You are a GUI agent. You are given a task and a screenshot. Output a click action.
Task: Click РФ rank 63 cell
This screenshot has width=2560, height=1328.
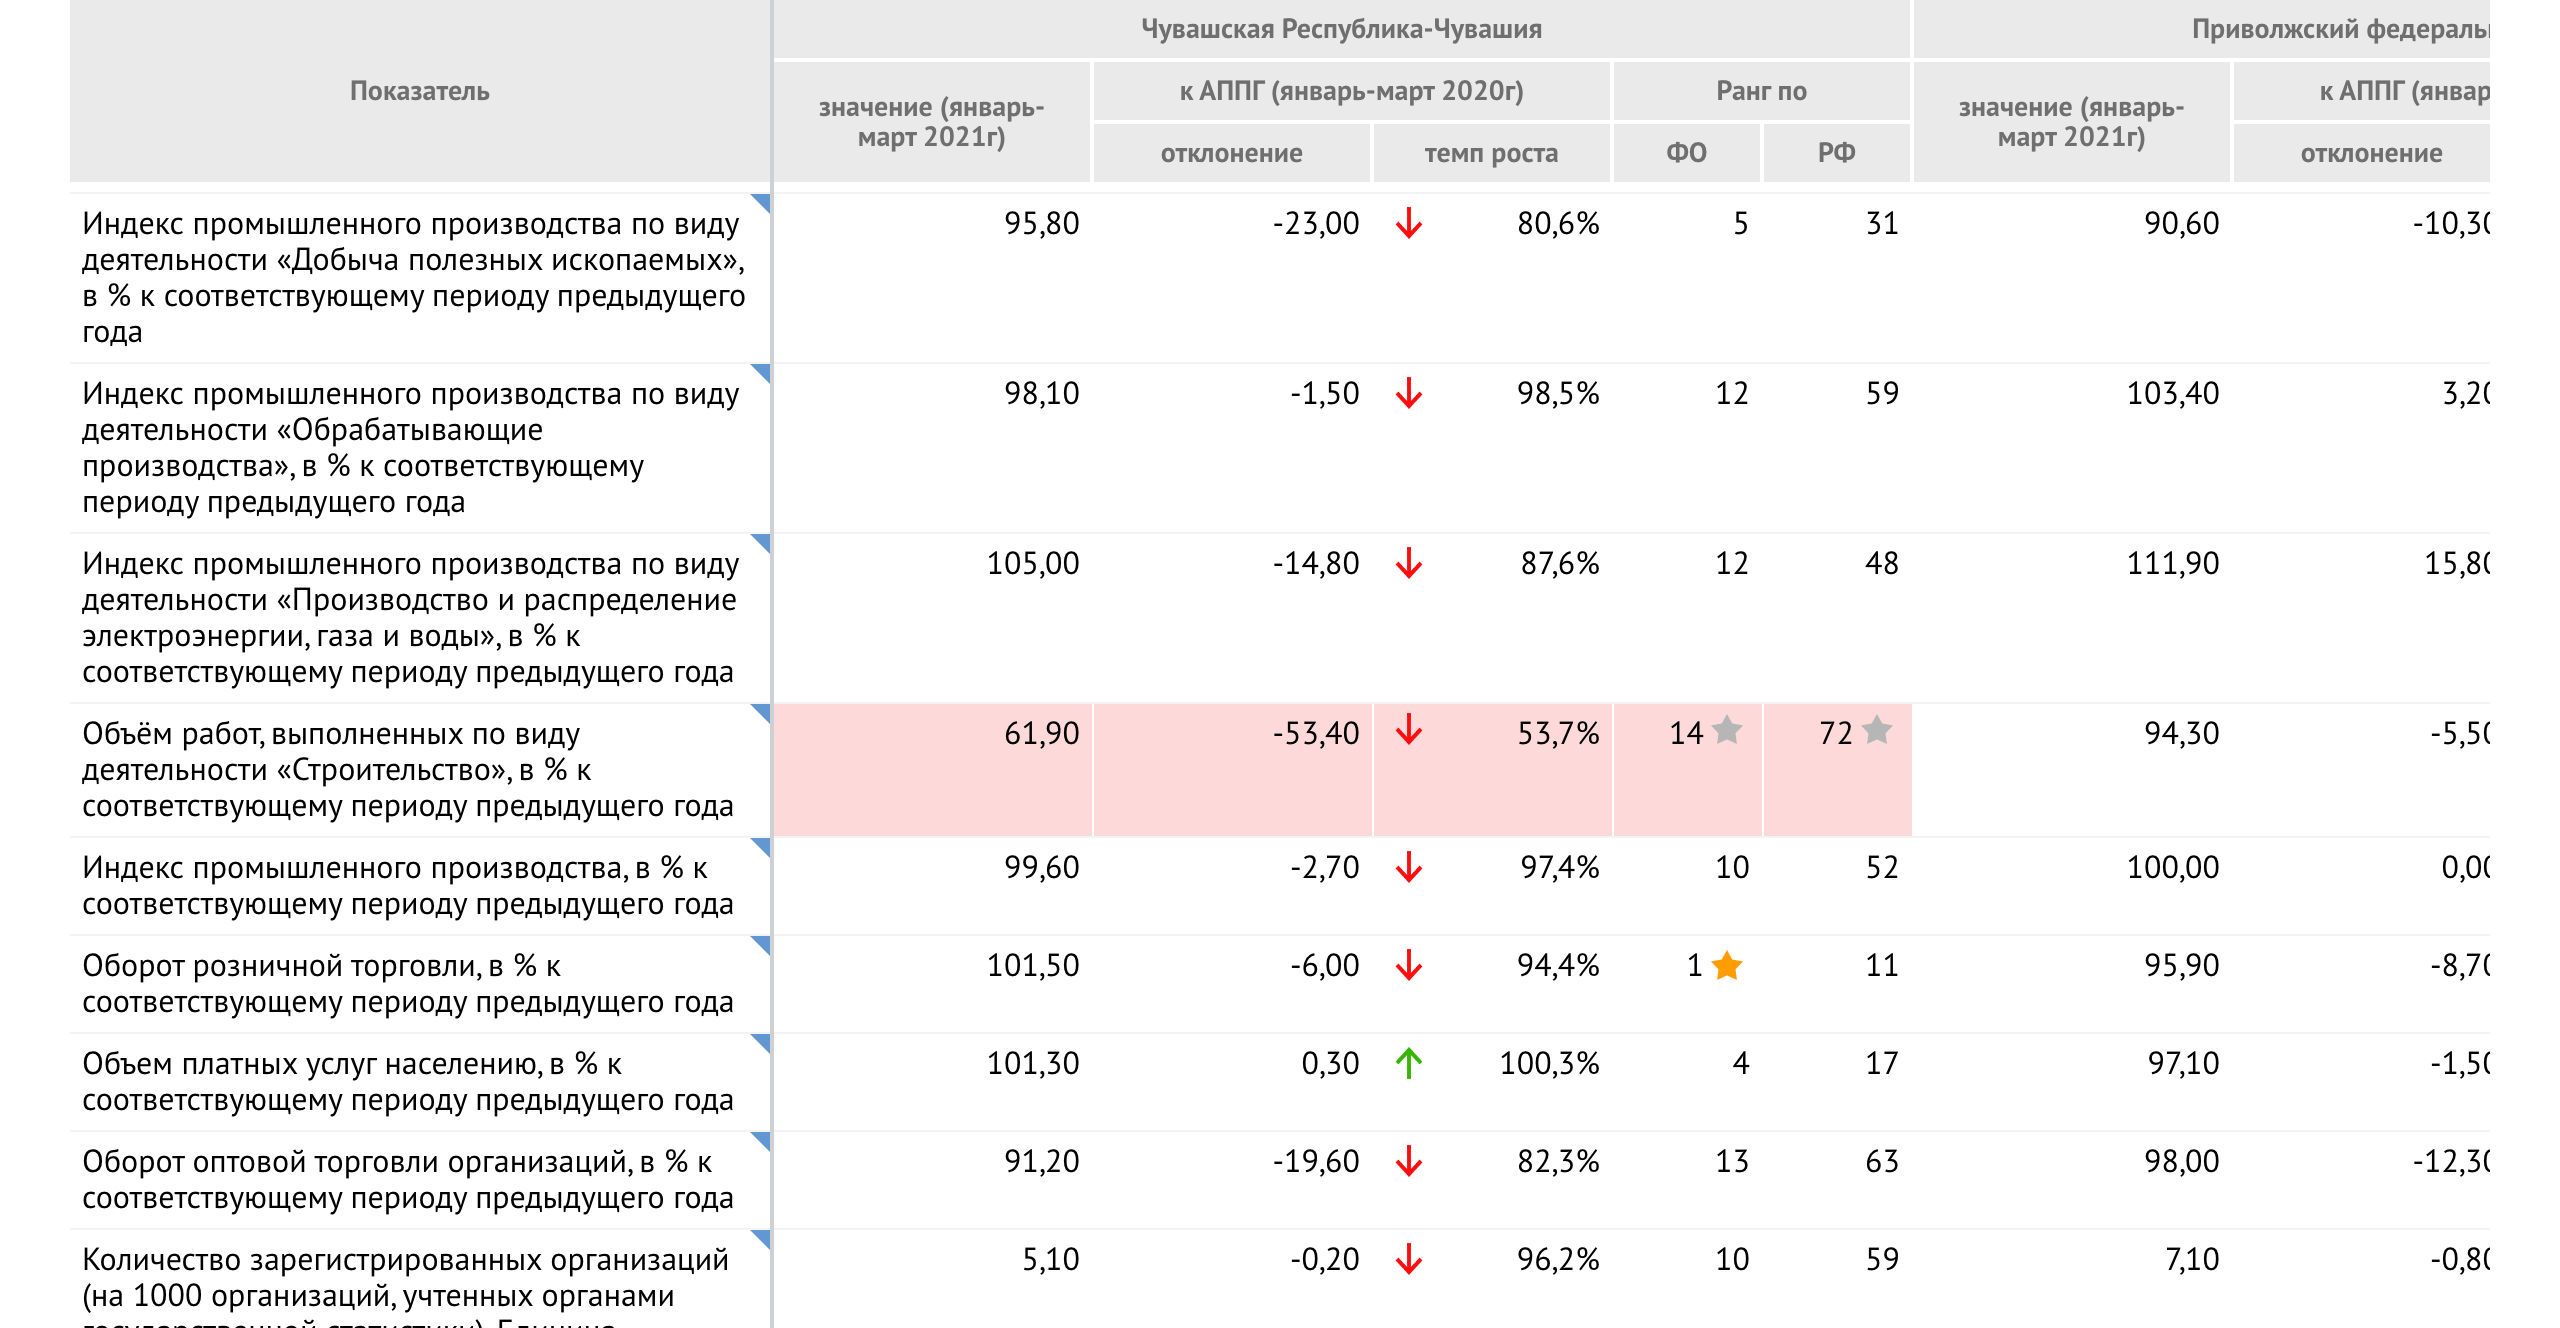pos(1837,1179)
